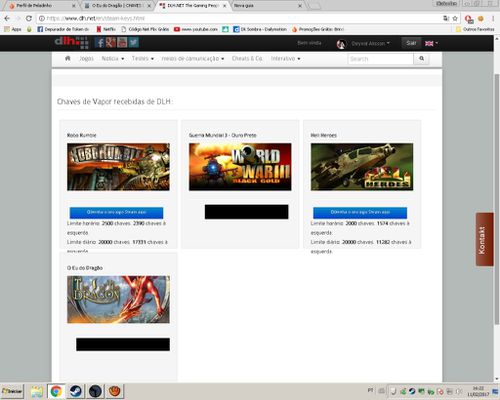Click the PT language indicator in tray
Viewport: 500px width, 400px height.
pos(370,390)
